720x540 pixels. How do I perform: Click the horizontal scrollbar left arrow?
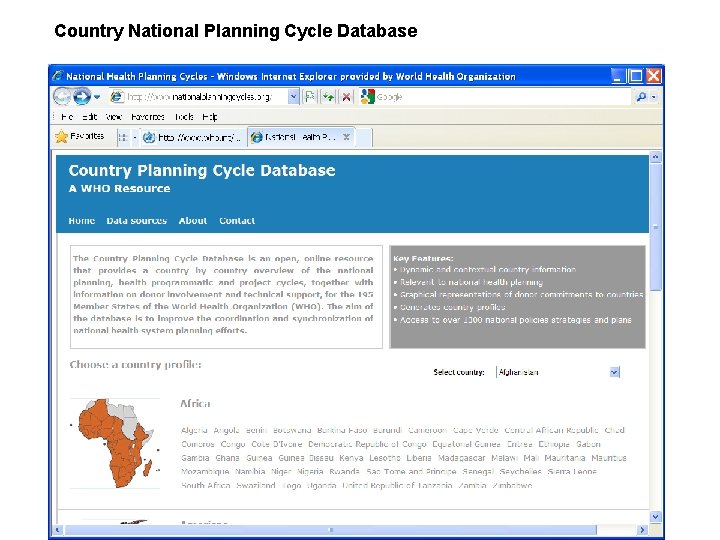(x=57, y=530)
